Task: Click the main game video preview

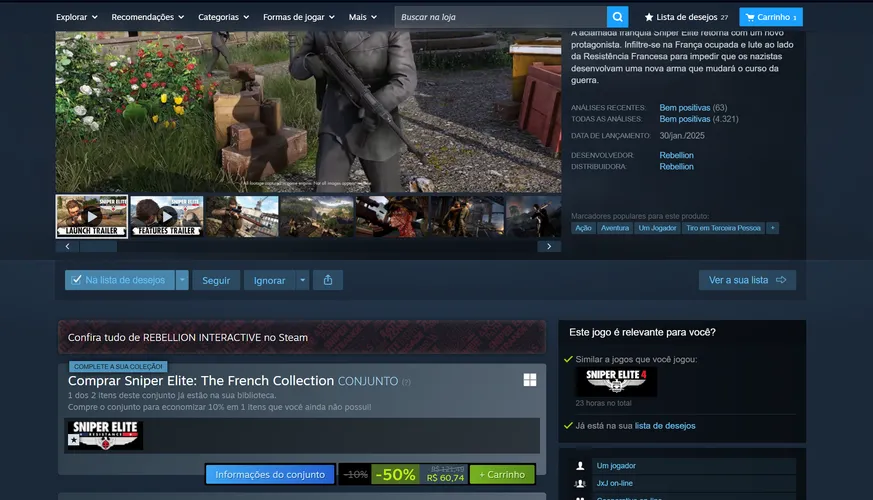Action: (x=308, y=111)
